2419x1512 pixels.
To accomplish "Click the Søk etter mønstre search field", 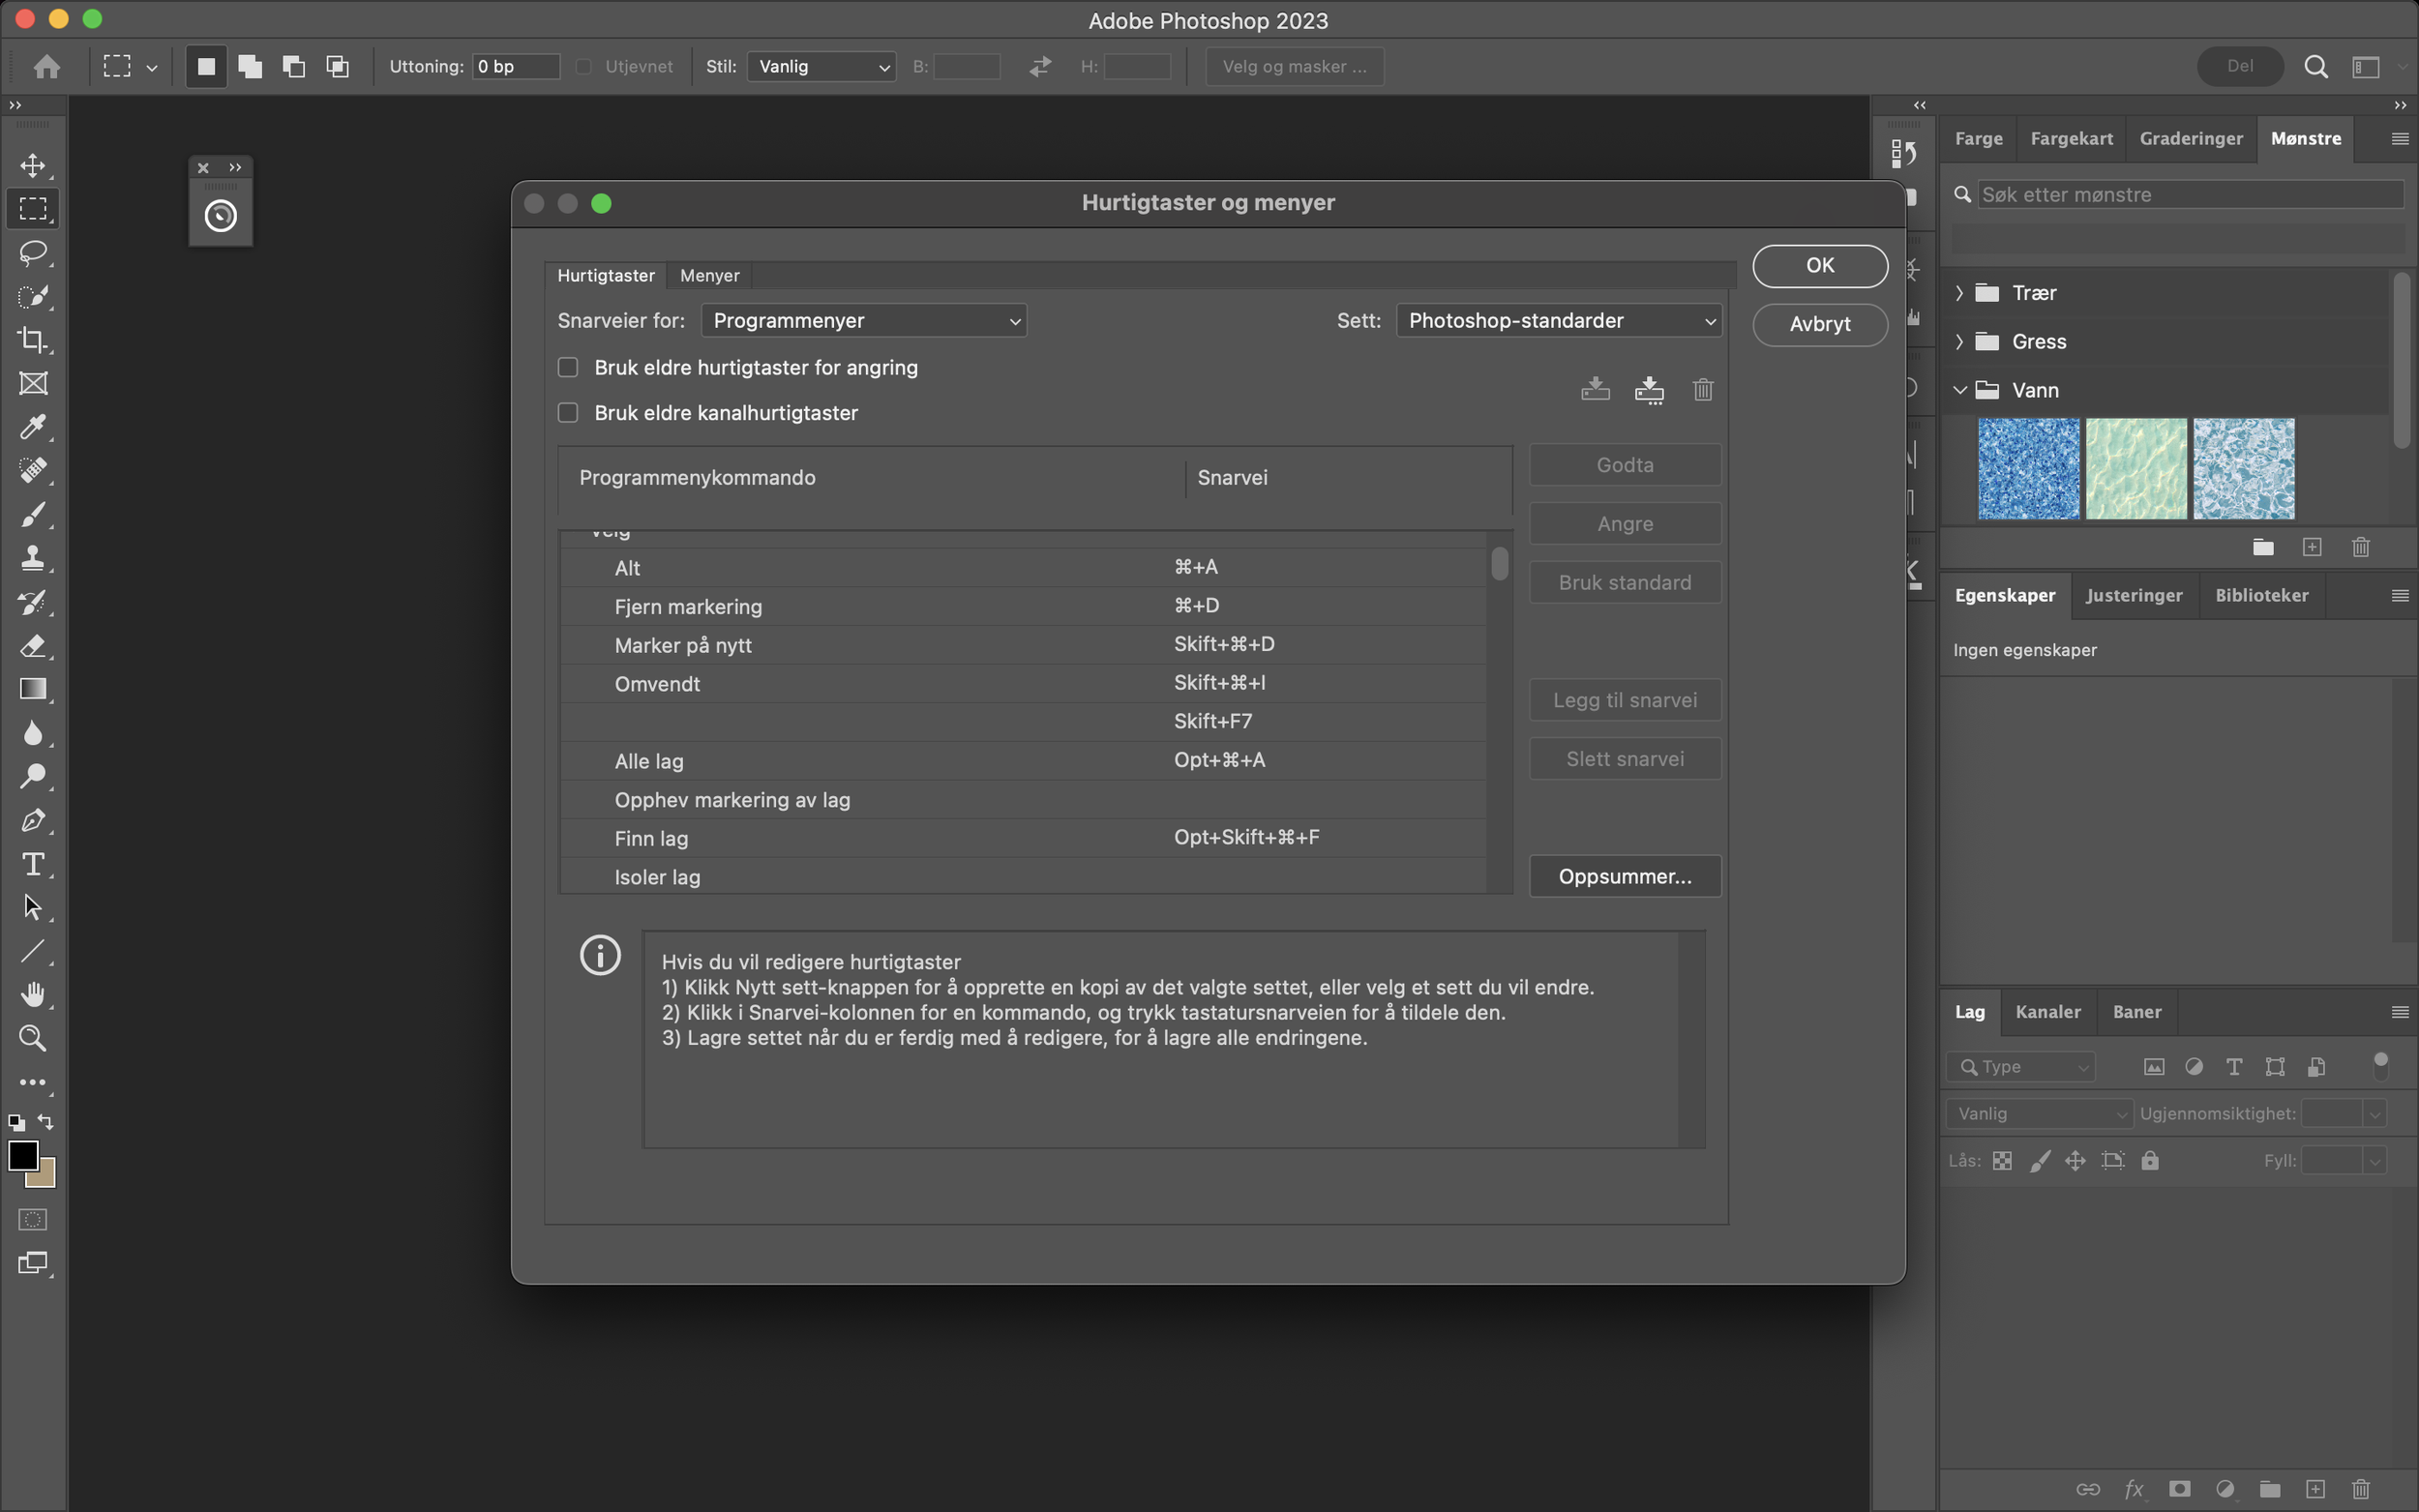I will pyautogui.click(x=2190, y=195).
